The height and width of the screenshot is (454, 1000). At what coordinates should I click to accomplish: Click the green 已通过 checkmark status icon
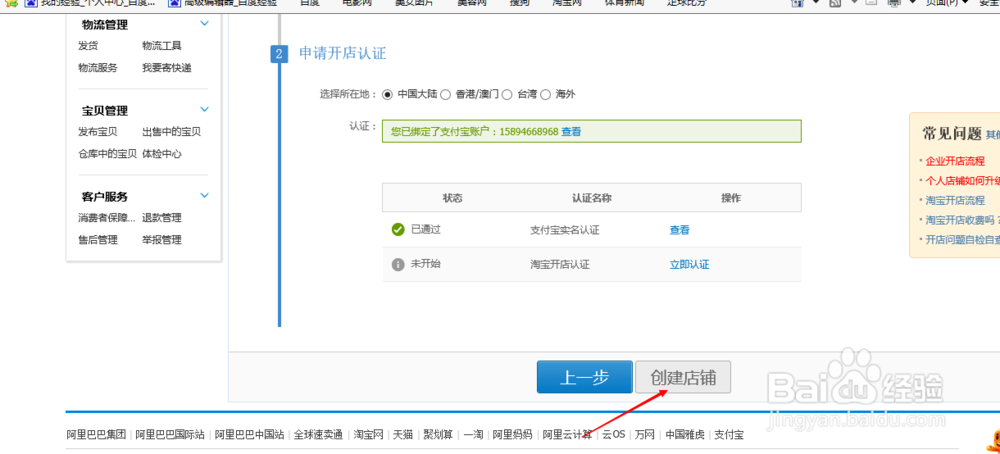[398, 230]
